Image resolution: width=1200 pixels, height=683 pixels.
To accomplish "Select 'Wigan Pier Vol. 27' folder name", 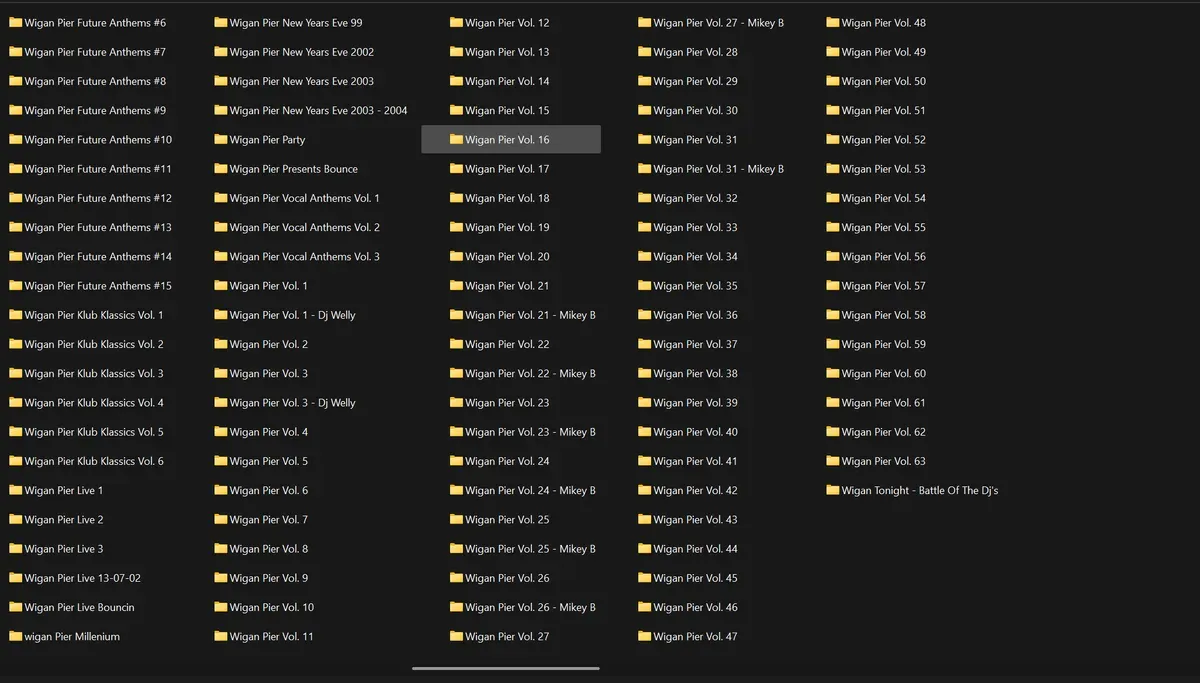I will pos(507,637).
